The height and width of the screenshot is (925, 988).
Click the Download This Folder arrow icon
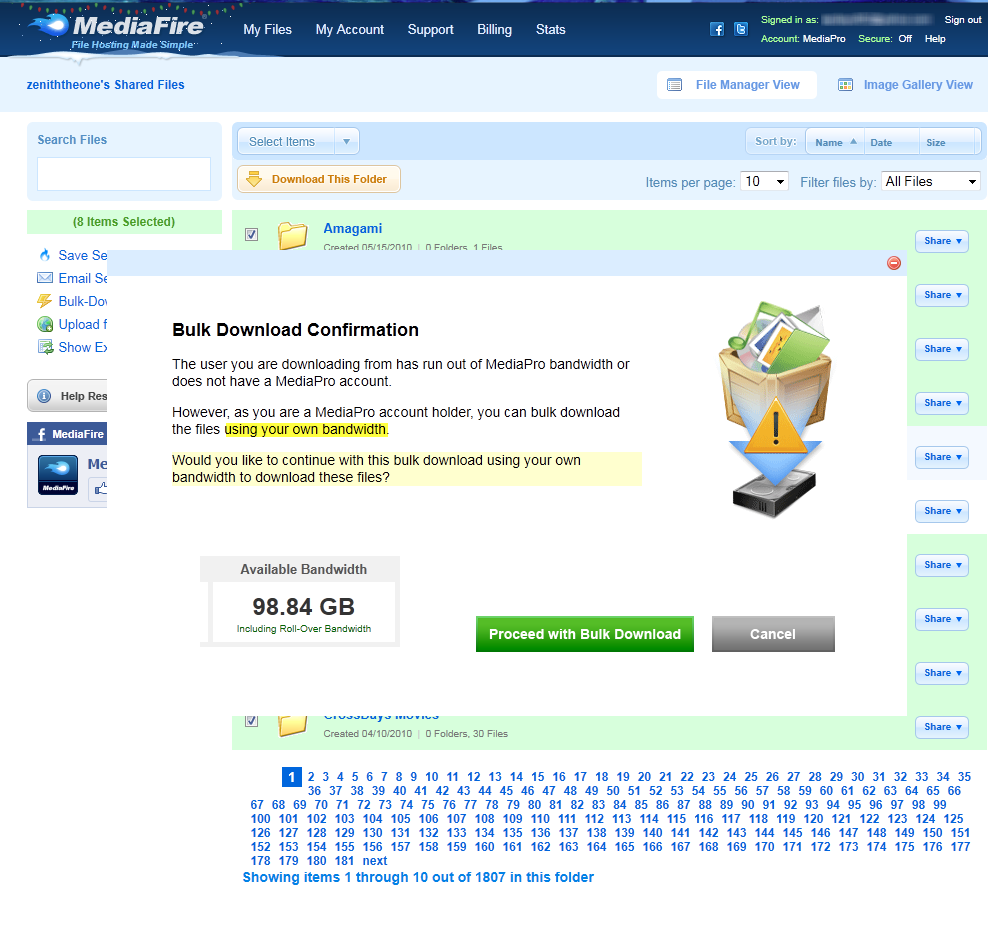[x=254, y=179]
